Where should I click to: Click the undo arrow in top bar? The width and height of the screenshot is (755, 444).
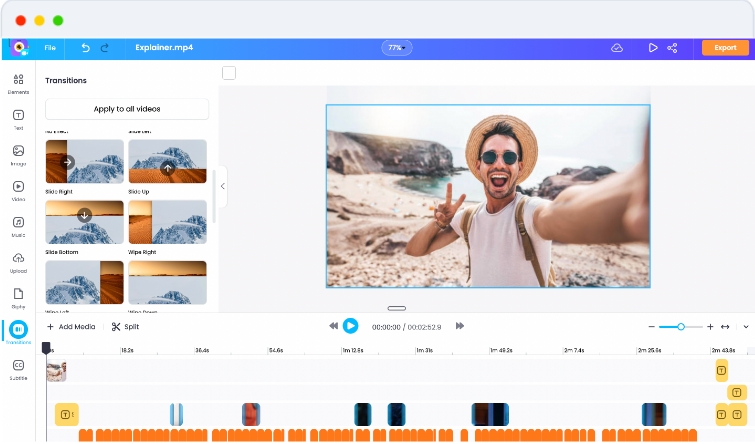click(85, 48)
